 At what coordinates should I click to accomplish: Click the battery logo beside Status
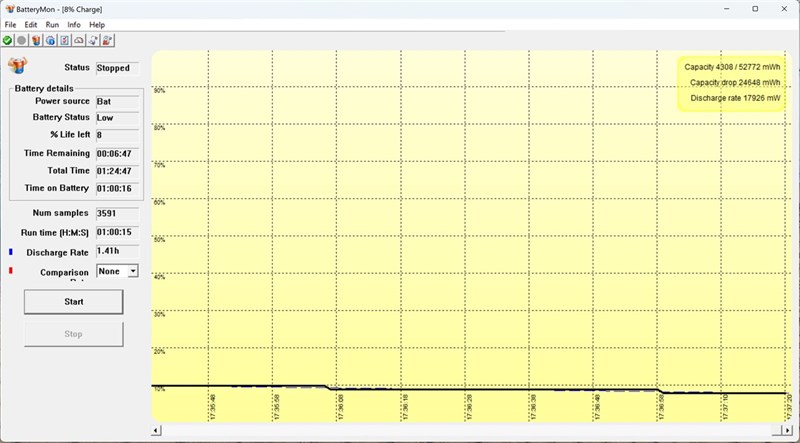point(17,65)
